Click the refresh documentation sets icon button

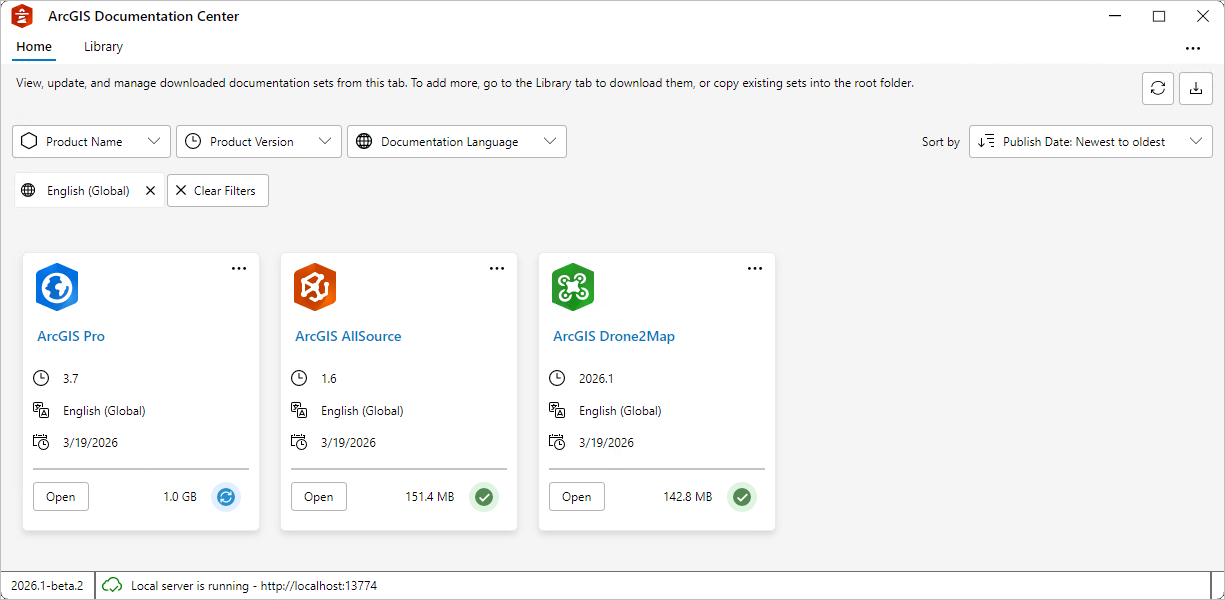pos(1158,88)
